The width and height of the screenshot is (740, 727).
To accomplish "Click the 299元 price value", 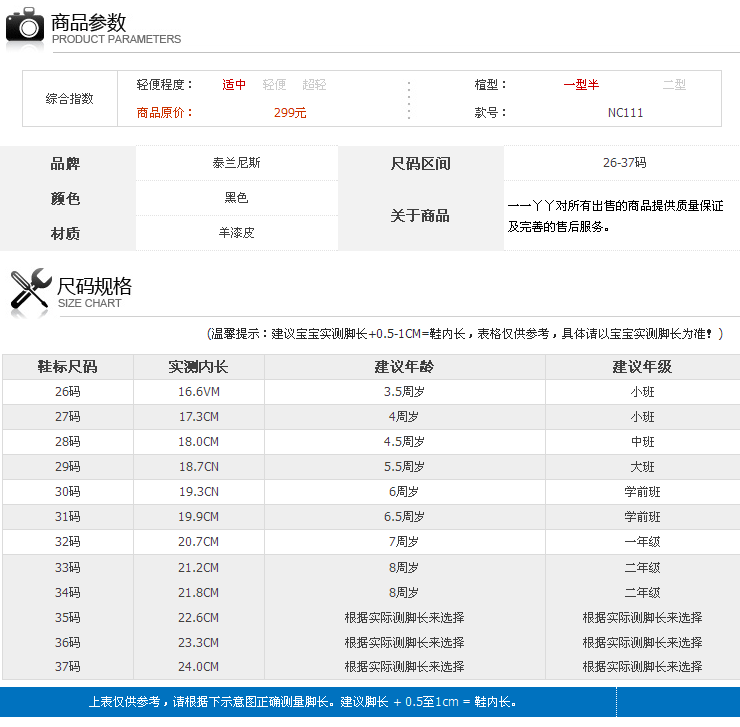I will [290, 112].
